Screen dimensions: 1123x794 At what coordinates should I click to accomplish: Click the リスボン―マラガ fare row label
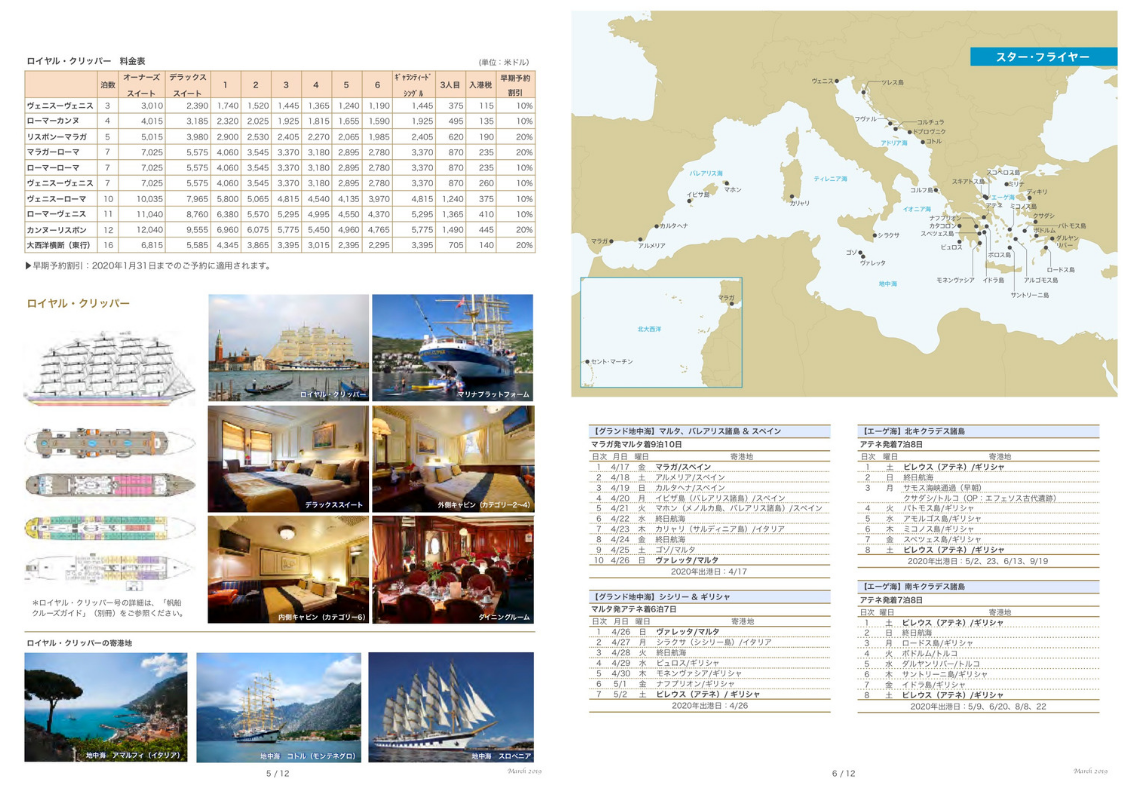point(57,137)
